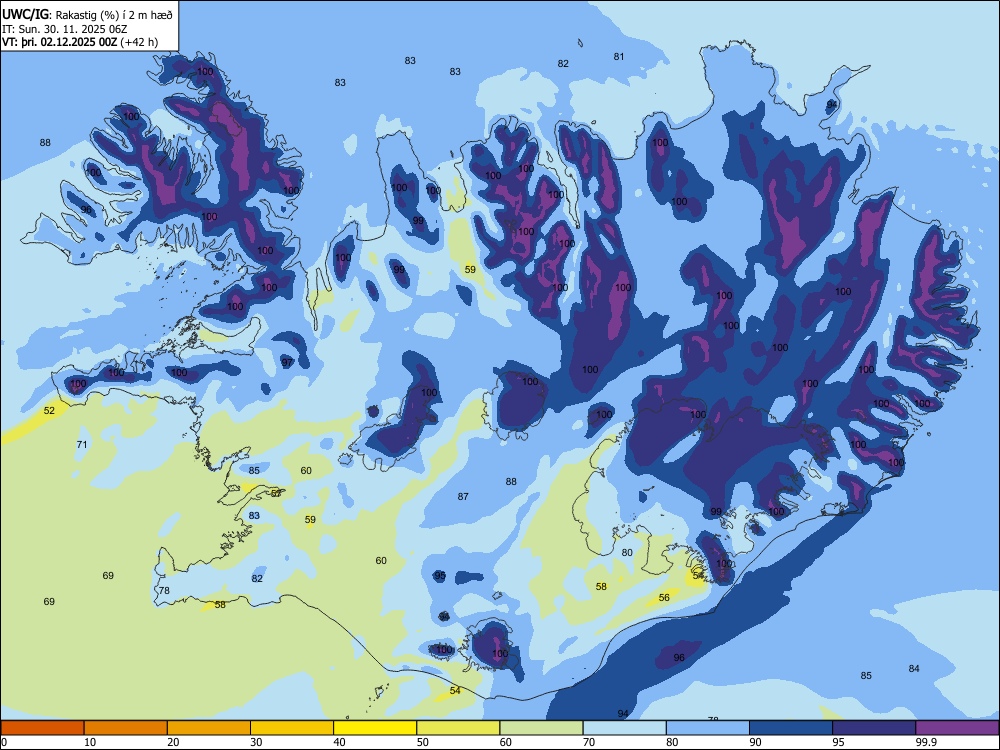Click the 99.9 legend scale label
This screenshot has height=750, width=1000.
coord(926,742)
